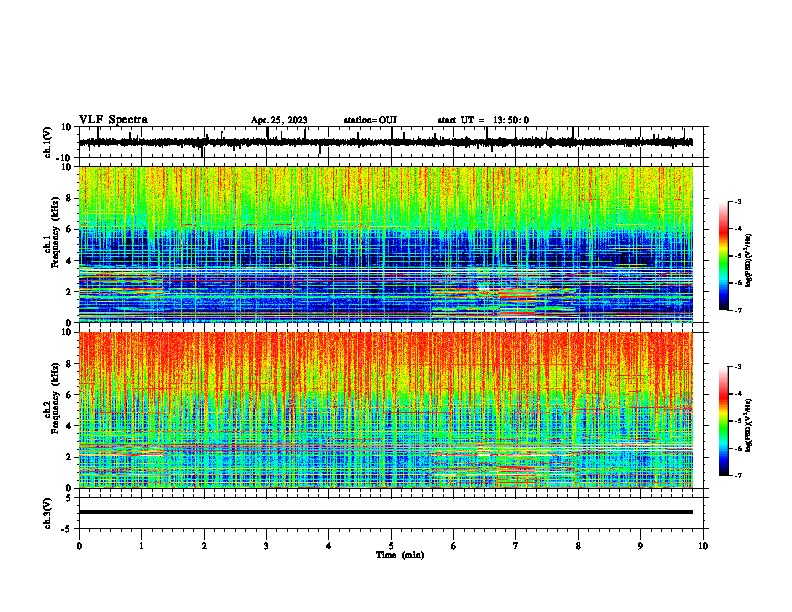The height and width of the screenshot is (612, 792).
Task: Click time axis tick label "4"
Action: pyautogui.click(x=329, y=546)
